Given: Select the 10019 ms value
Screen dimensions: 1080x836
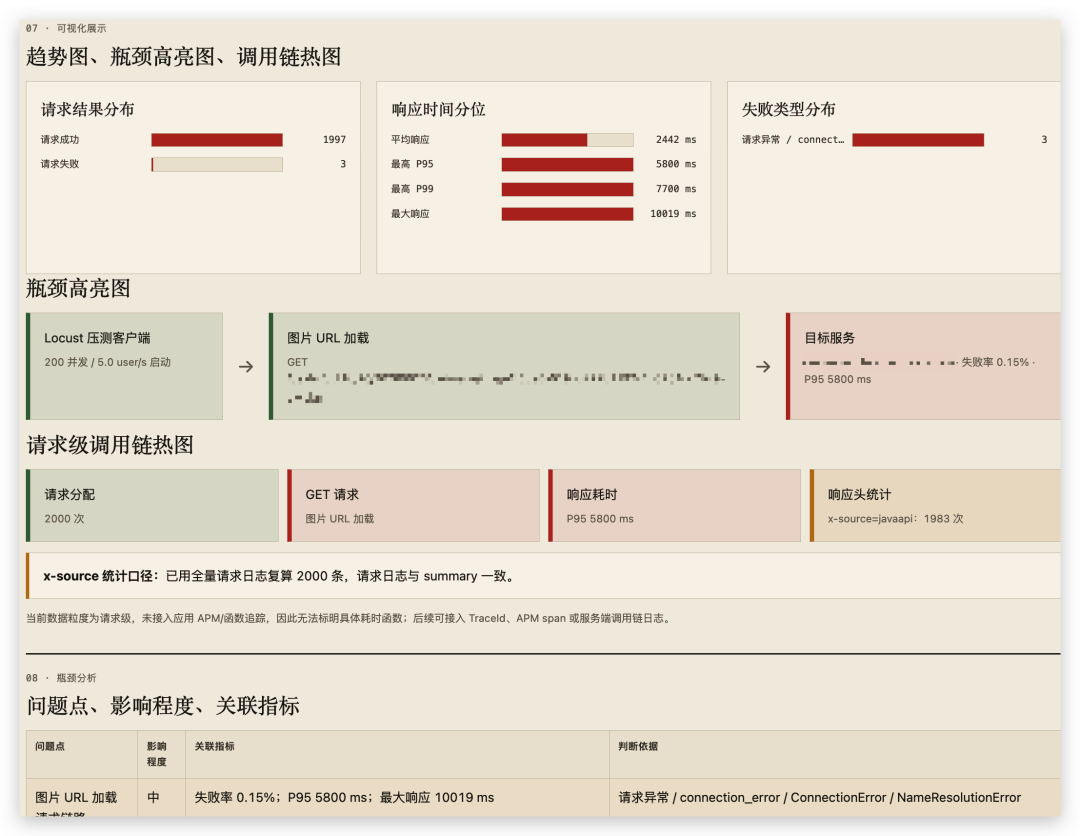Looking at the screenshot, I should [673, 214].
